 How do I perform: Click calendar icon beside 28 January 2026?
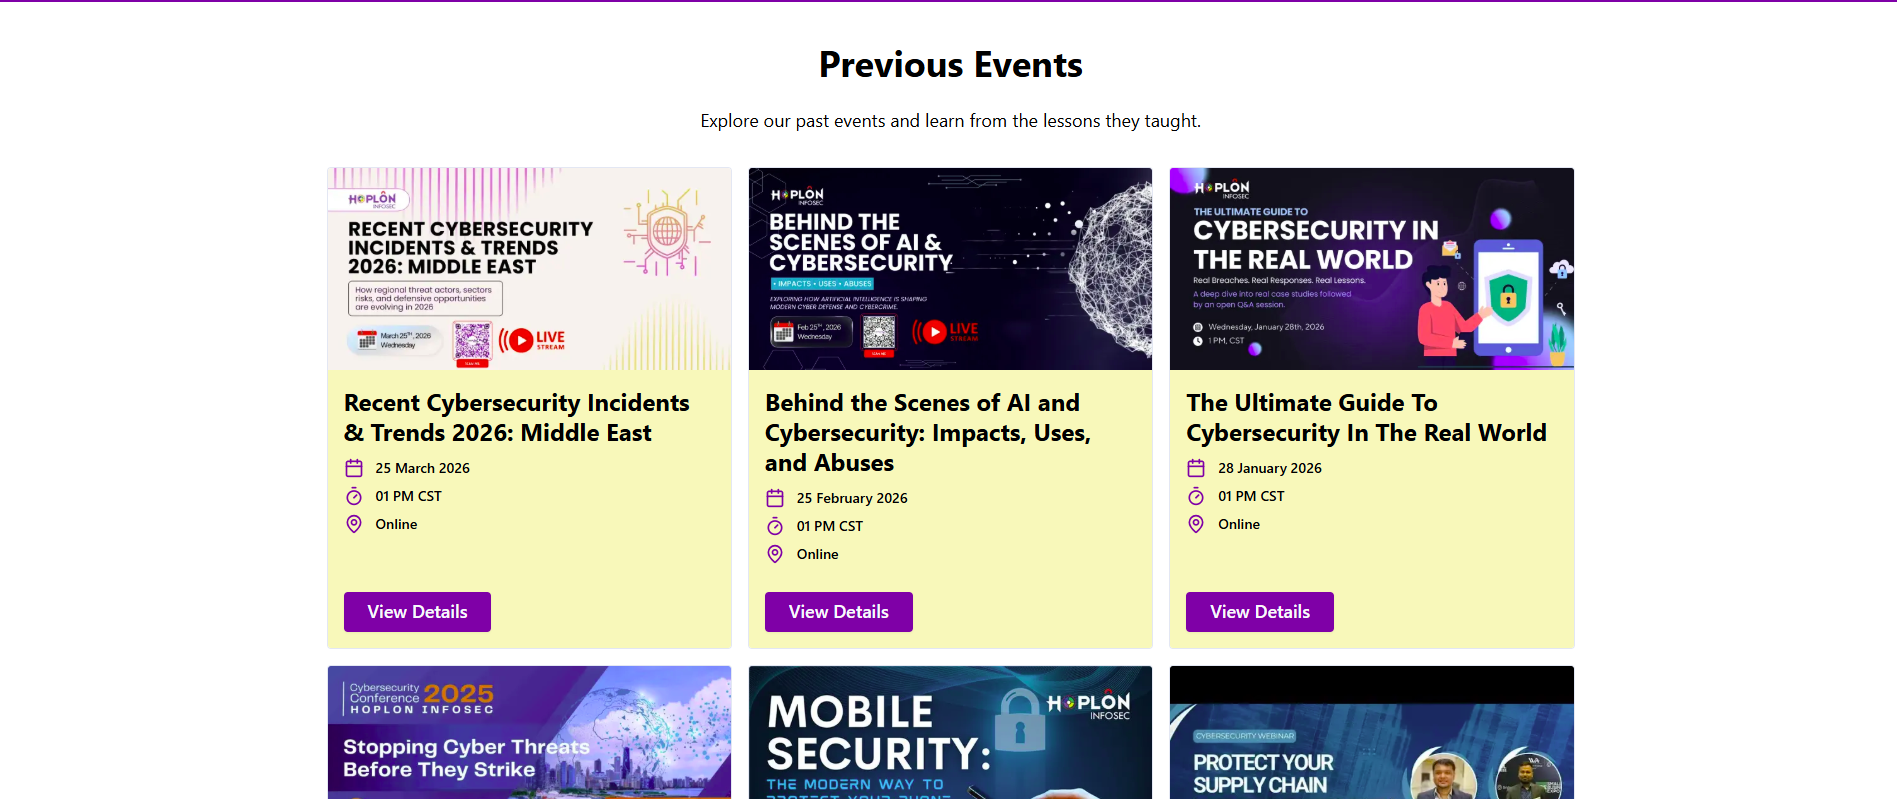(1196, 468)
